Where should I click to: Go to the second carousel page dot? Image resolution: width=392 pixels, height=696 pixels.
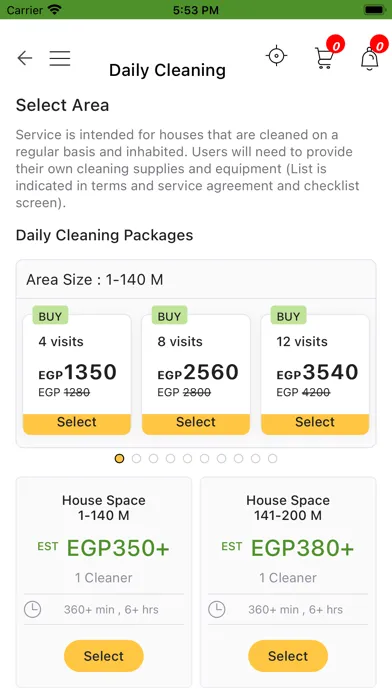click(136, 459)
